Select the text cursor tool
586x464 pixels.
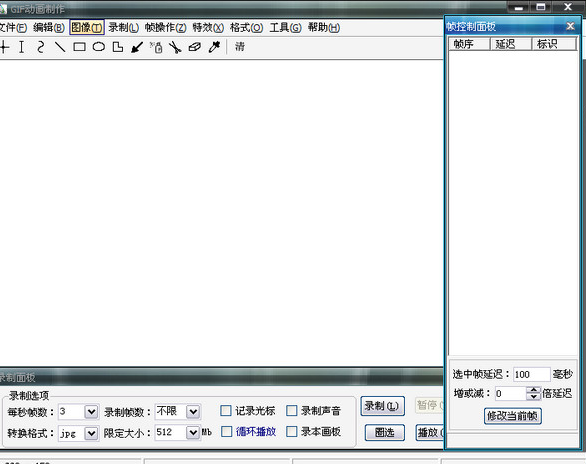coord(21,47)
